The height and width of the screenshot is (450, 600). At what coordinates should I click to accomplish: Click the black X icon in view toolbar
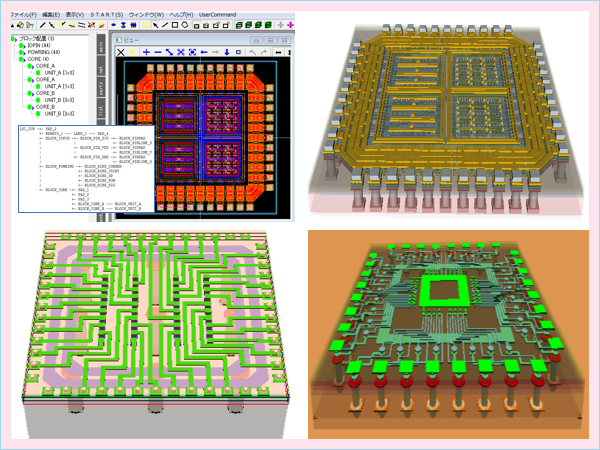[x=122, y=51]
